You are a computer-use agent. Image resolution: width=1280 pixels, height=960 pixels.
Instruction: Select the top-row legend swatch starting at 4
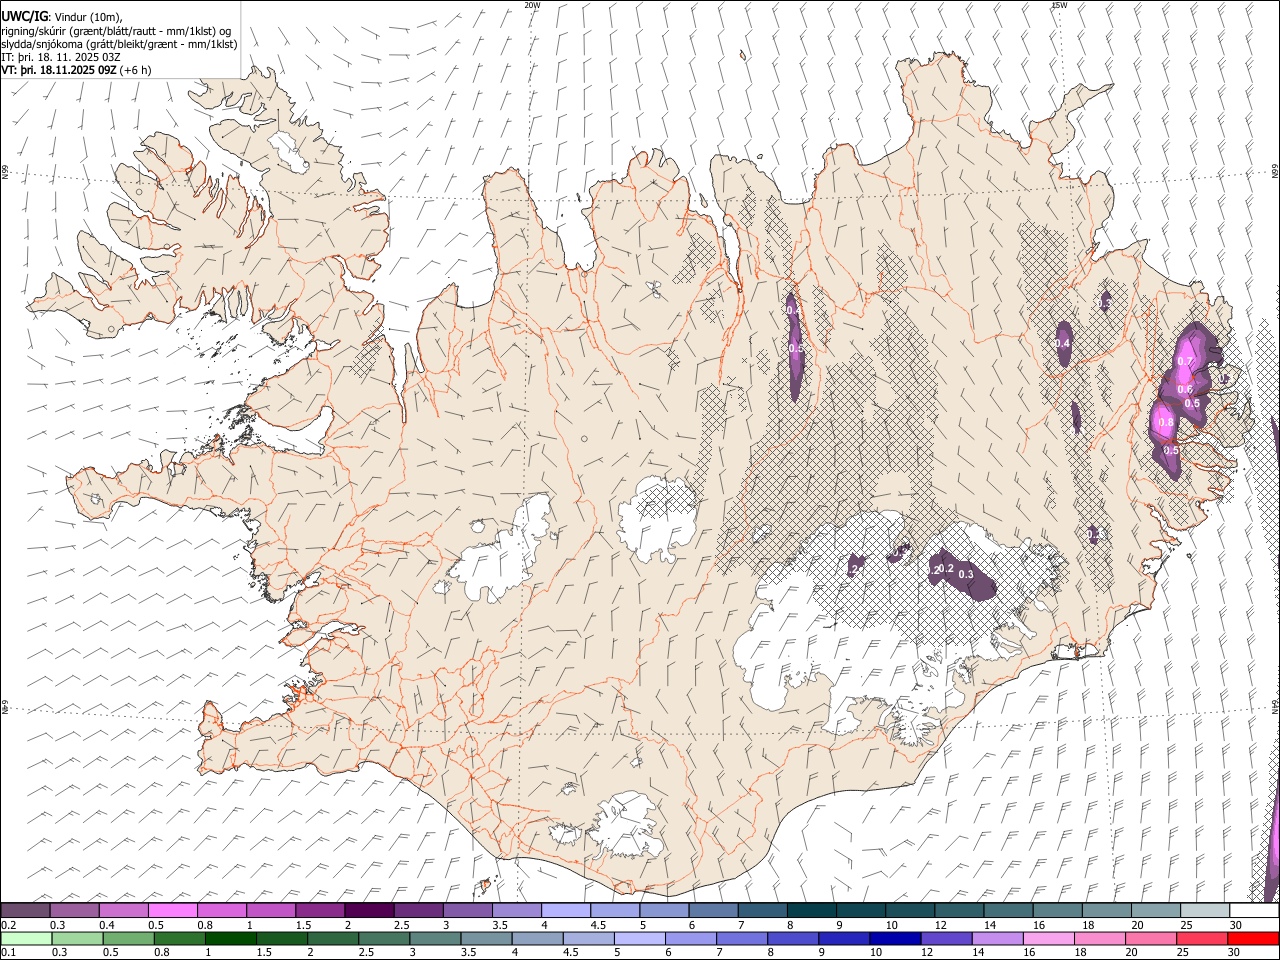click(566, 911)
